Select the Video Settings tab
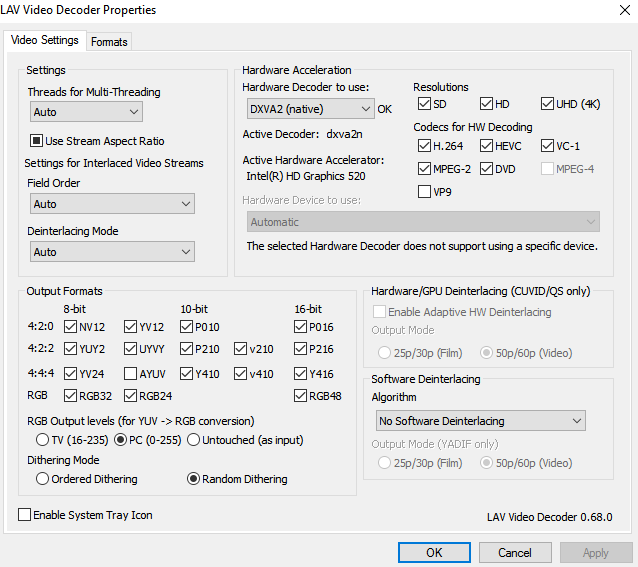 (x=44, y=41)
